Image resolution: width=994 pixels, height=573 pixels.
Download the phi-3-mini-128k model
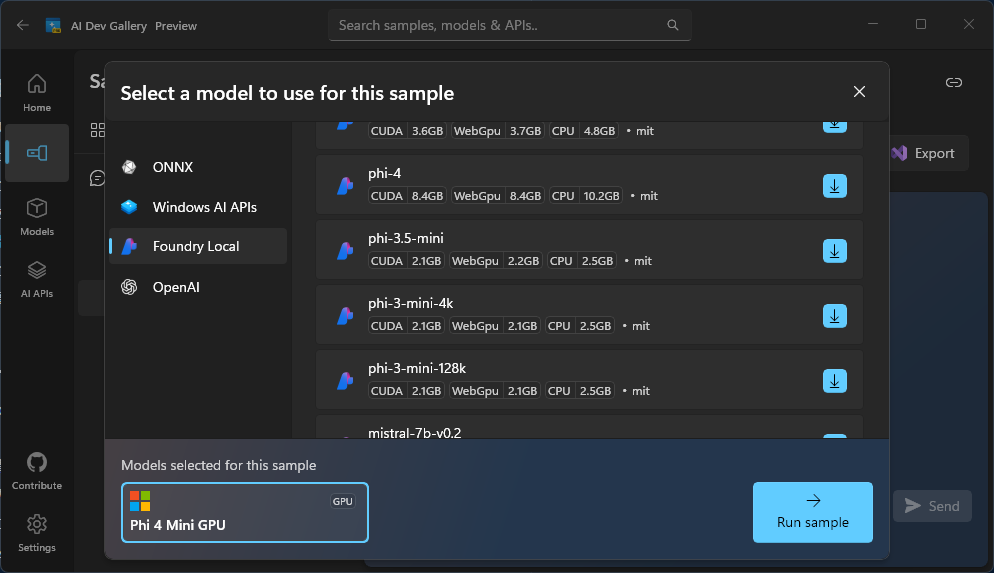pos(834,381)
